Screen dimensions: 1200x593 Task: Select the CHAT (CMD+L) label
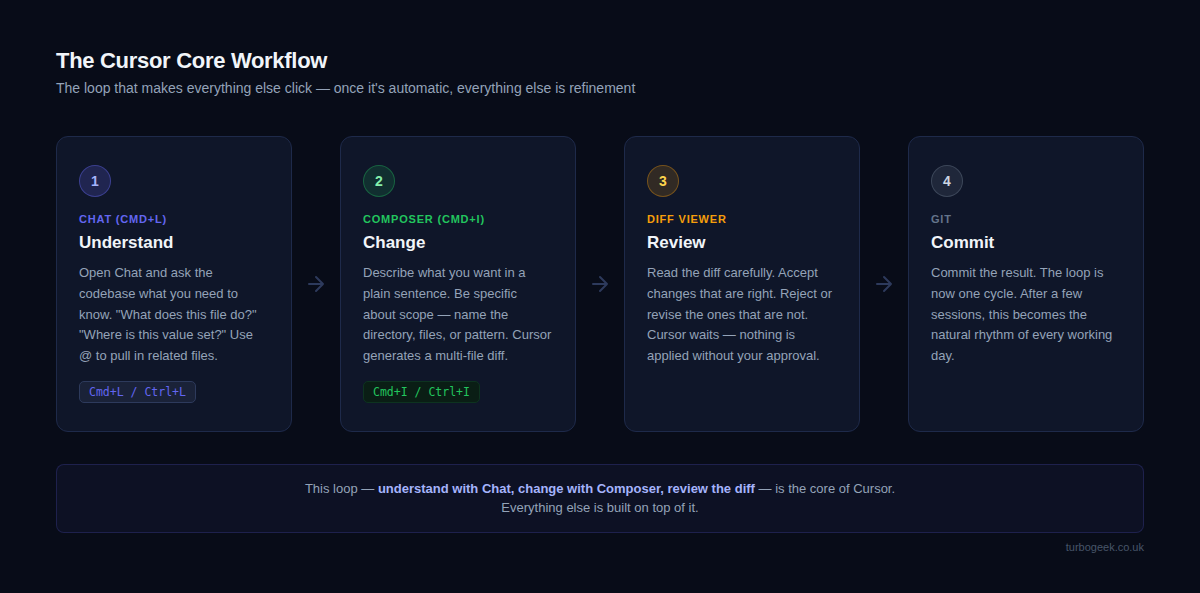[x=123, y=219]
